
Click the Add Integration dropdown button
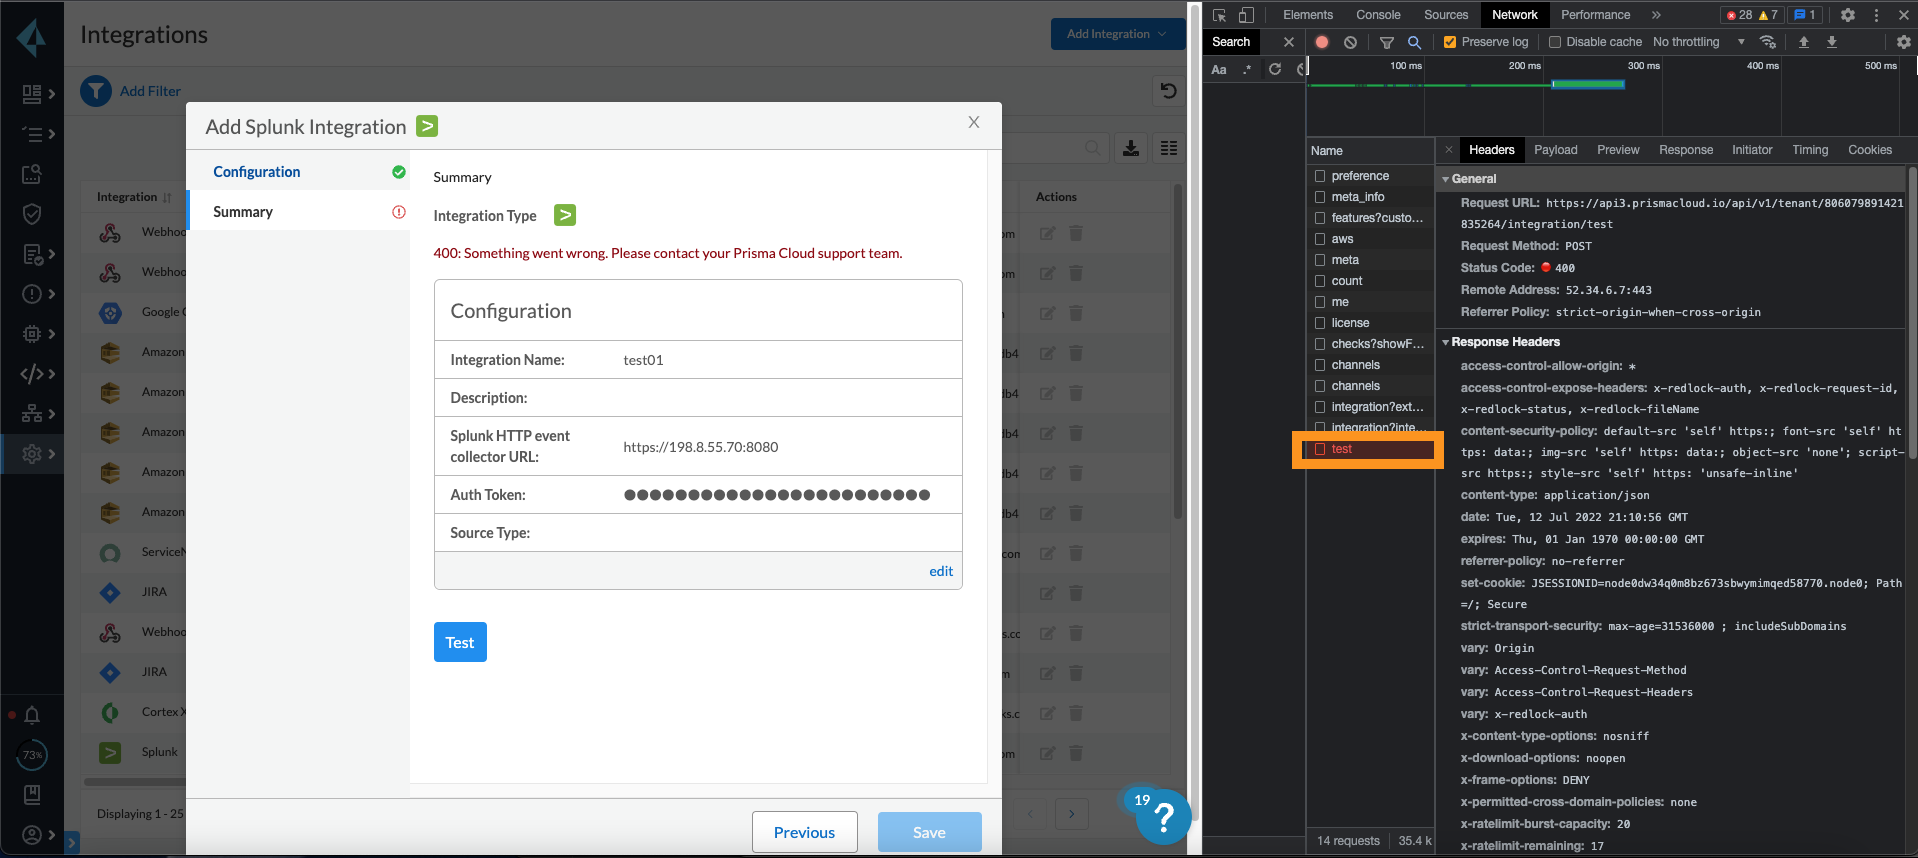[x=1117, y=34]
